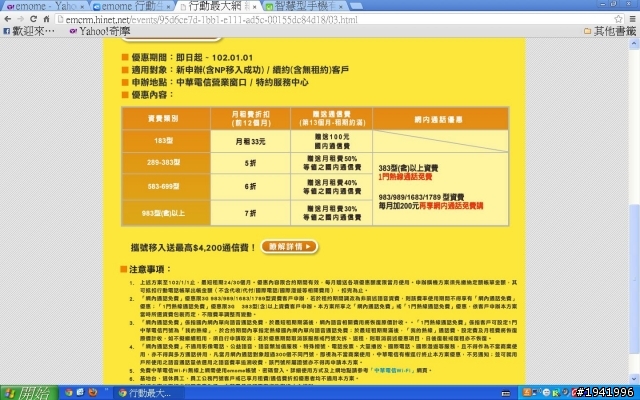This screenshot has width=640, height=400.
Task: Click the 瞭解詳情 button
Action: pyautogui.click(x=289, y=247)
